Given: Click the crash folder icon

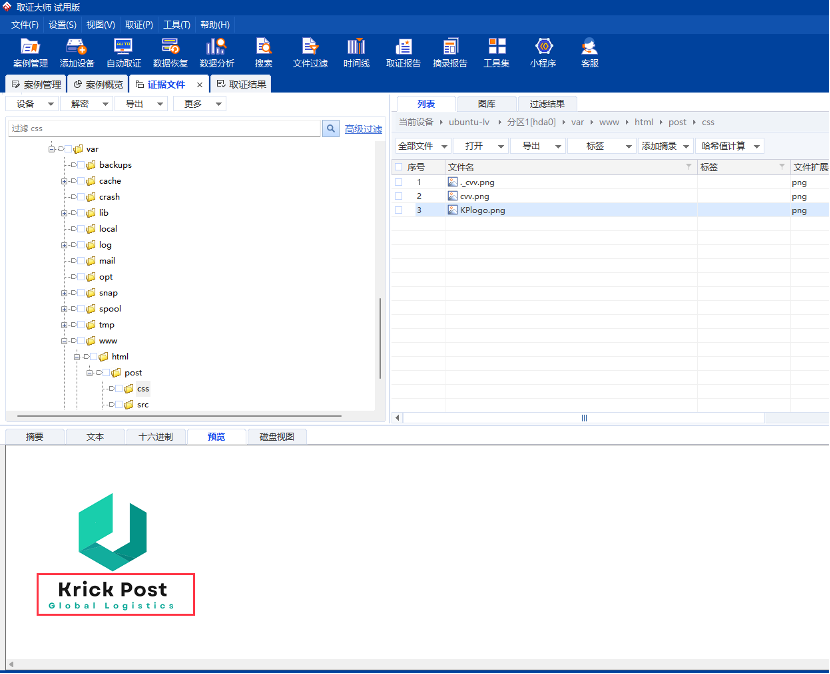Looking at the screenshot, I should (x=91, y=197).
